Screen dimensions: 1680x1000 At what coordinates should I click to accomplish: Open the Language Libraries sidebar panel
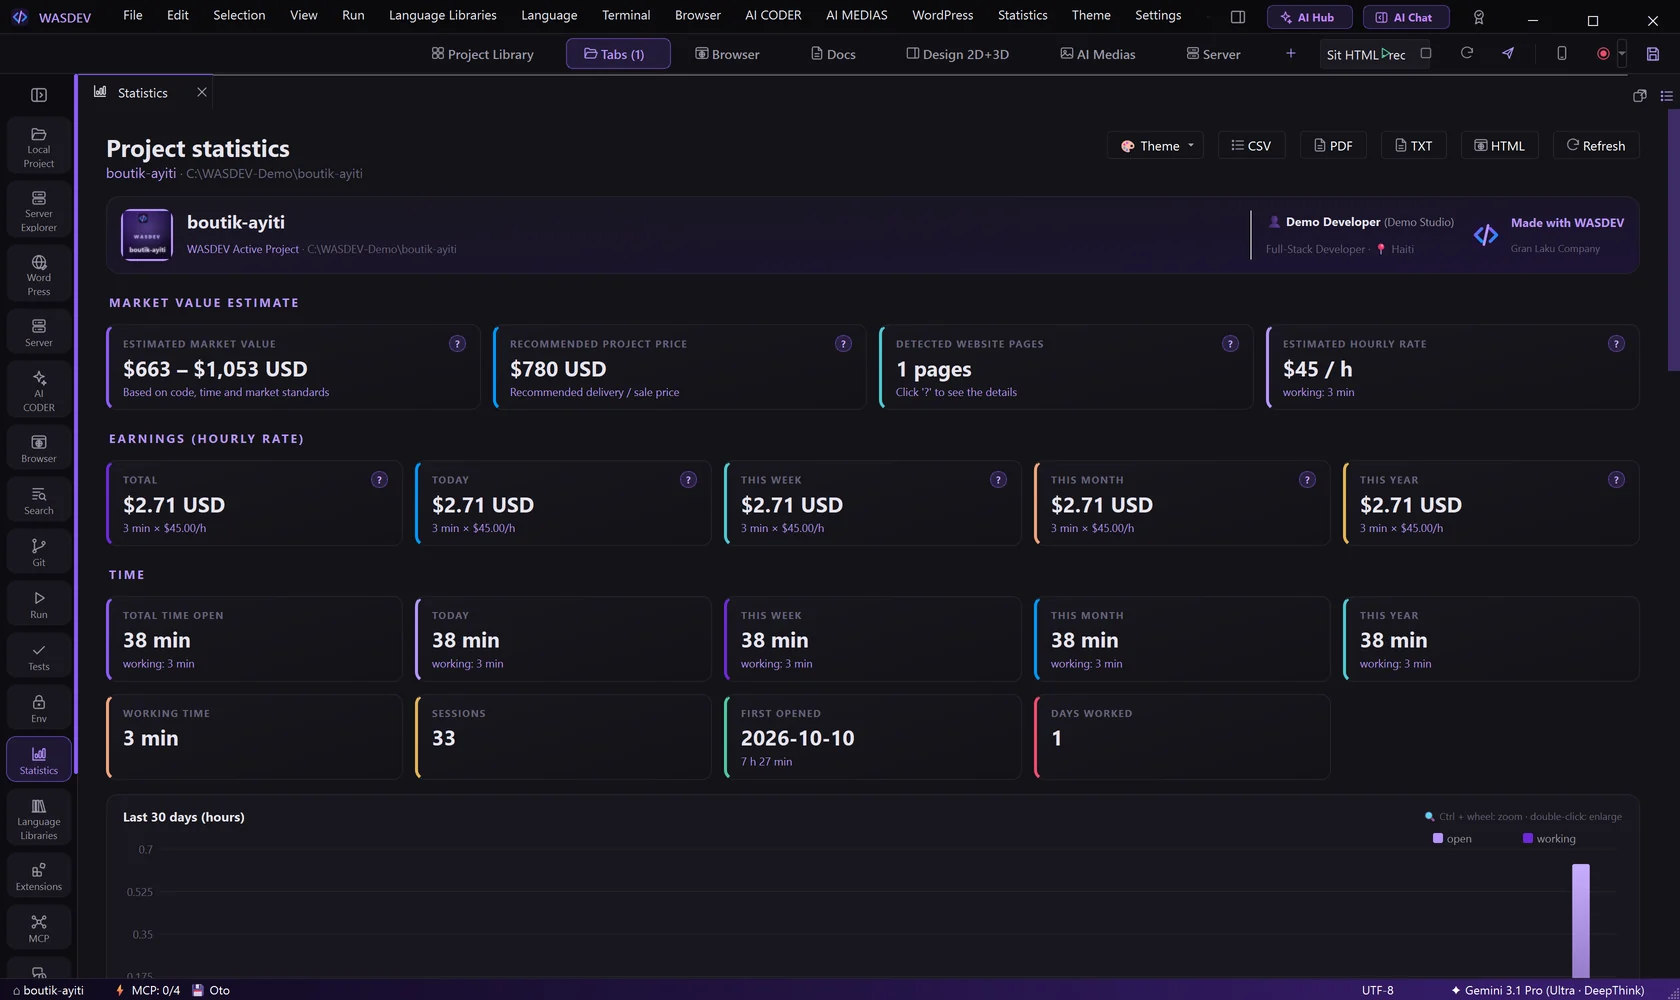(x=39, y=819)
